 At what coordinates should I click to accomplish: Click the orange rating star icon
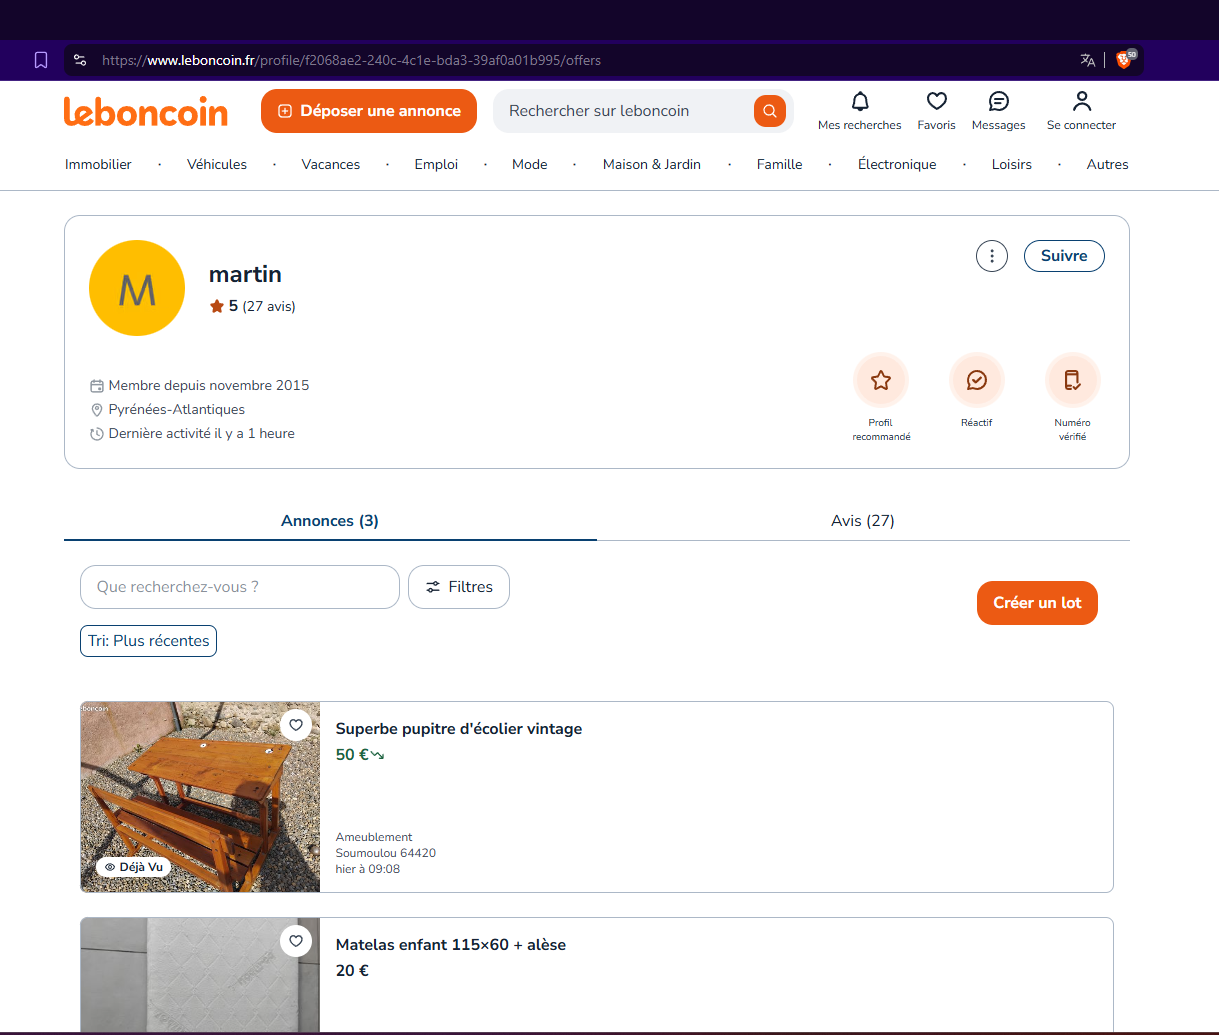pos(217,306)
